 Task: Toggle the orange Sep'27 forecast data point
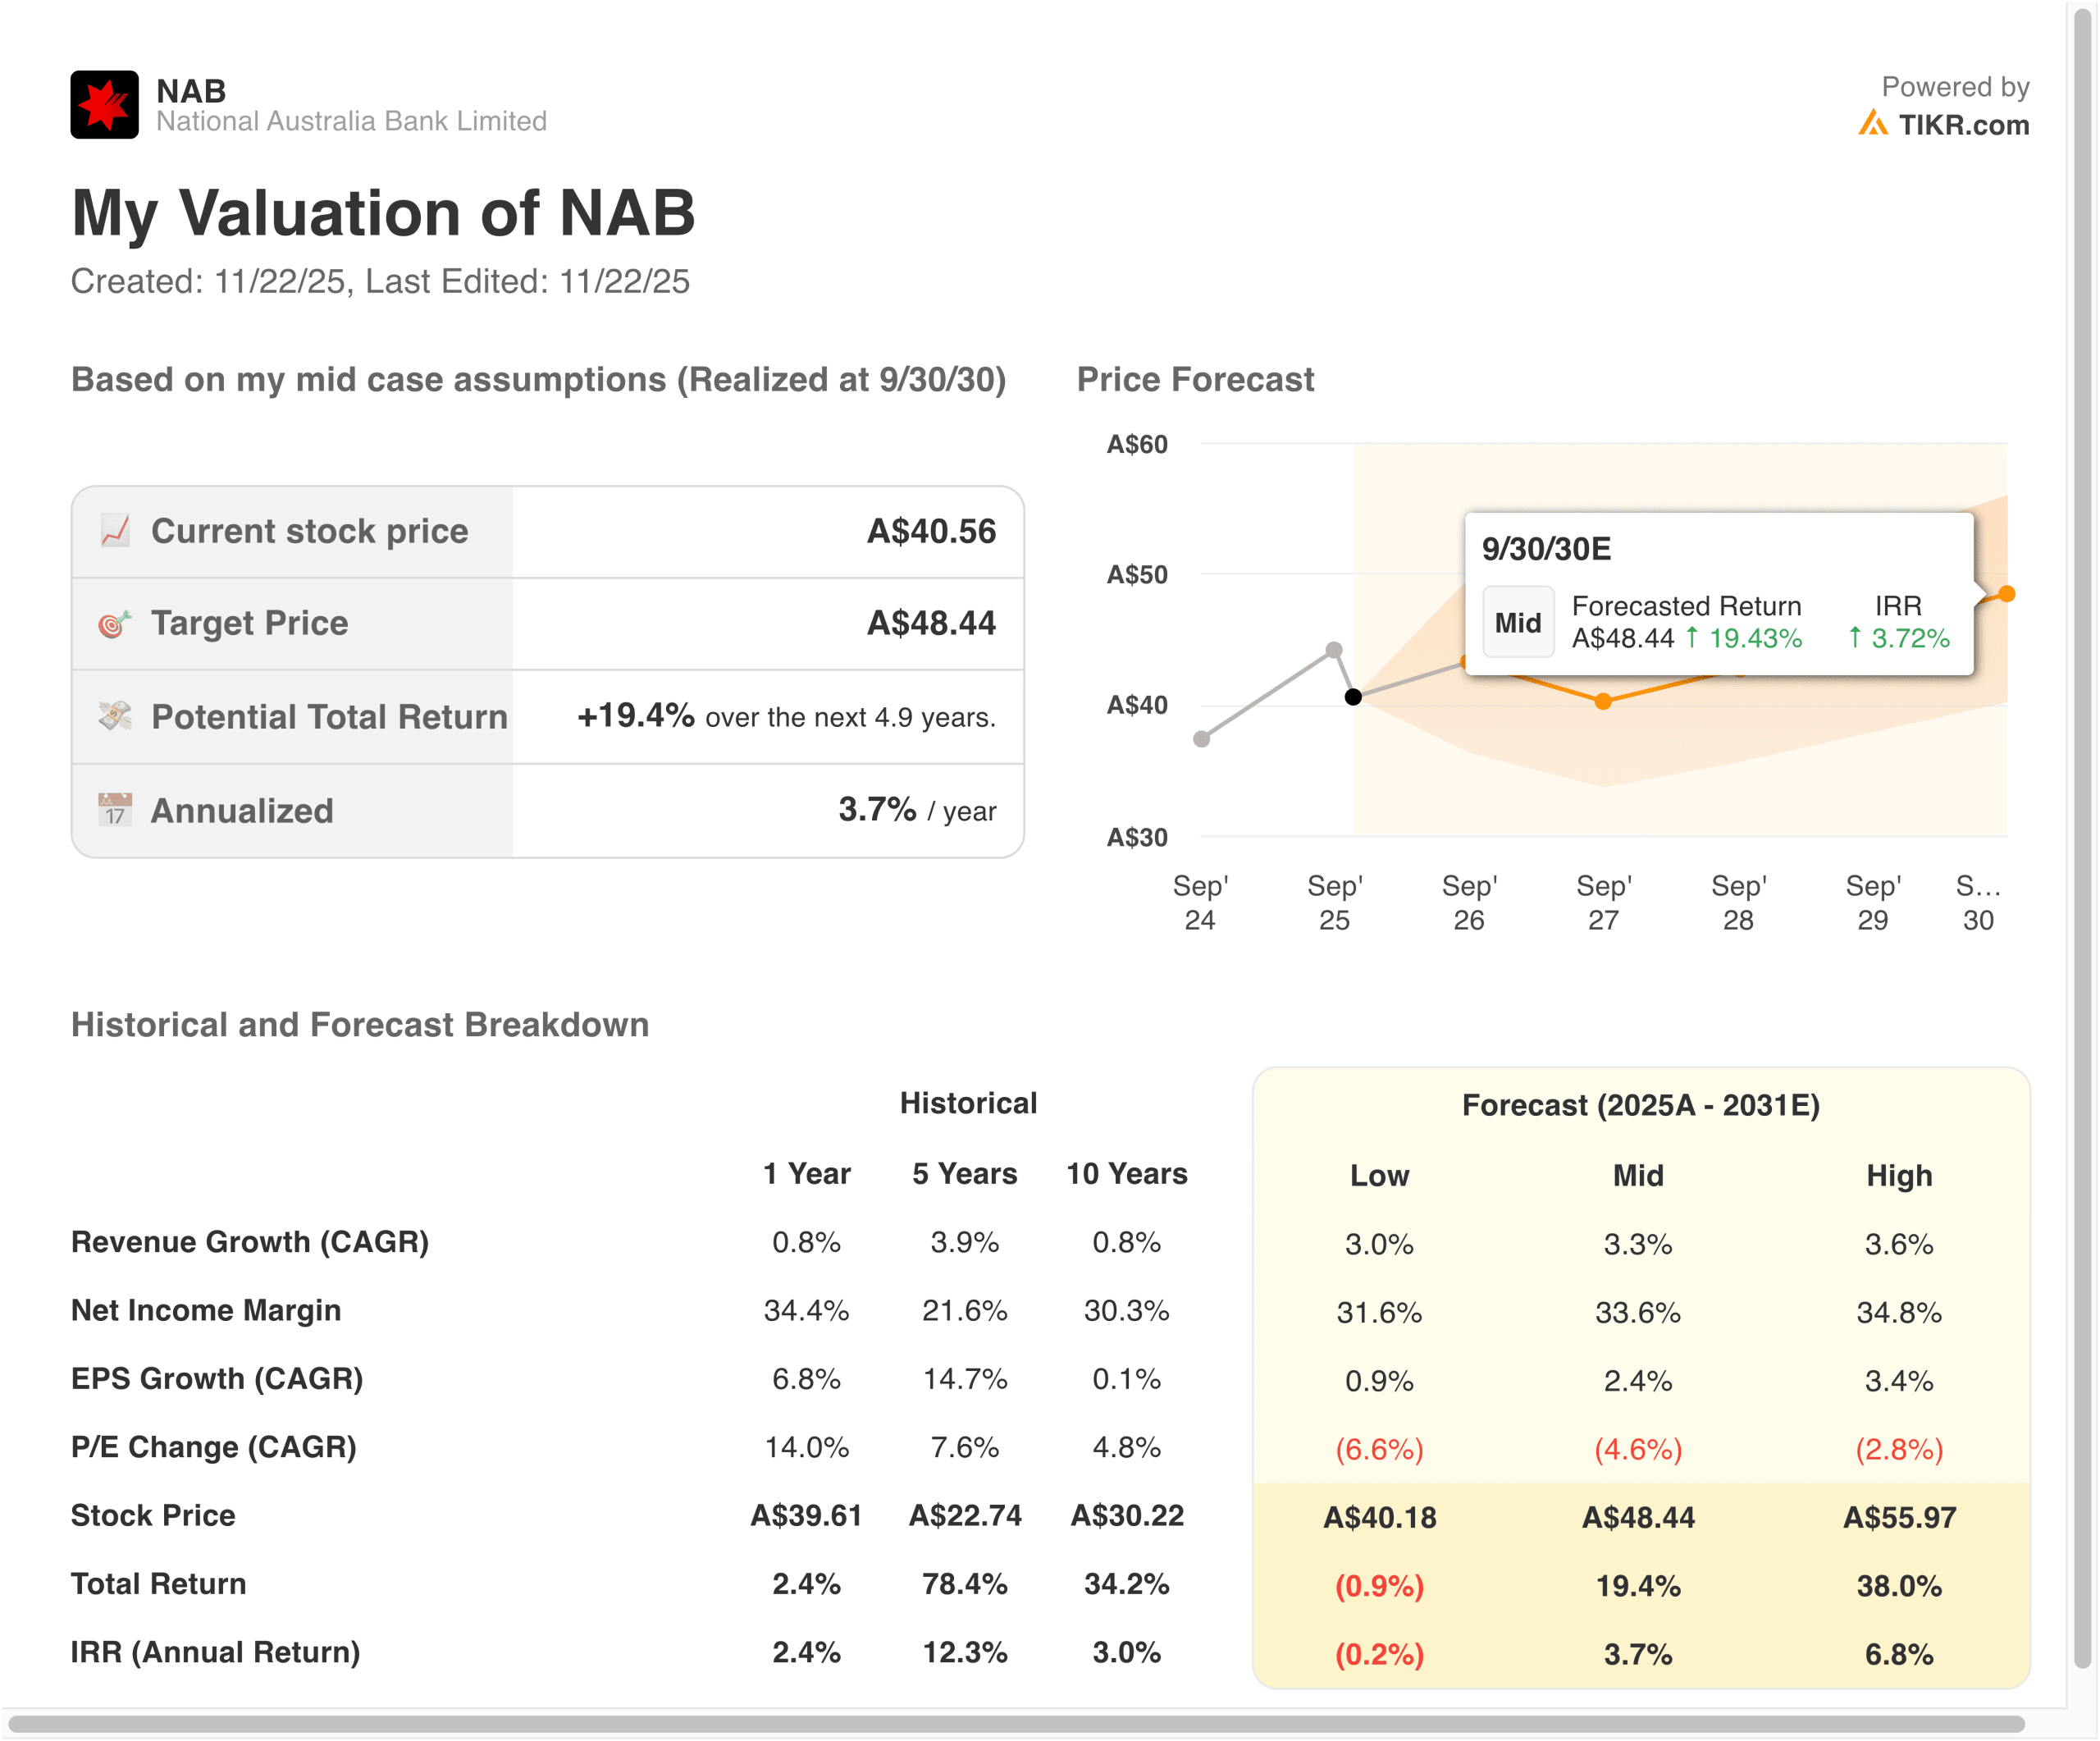click(x=1604, y=702)
